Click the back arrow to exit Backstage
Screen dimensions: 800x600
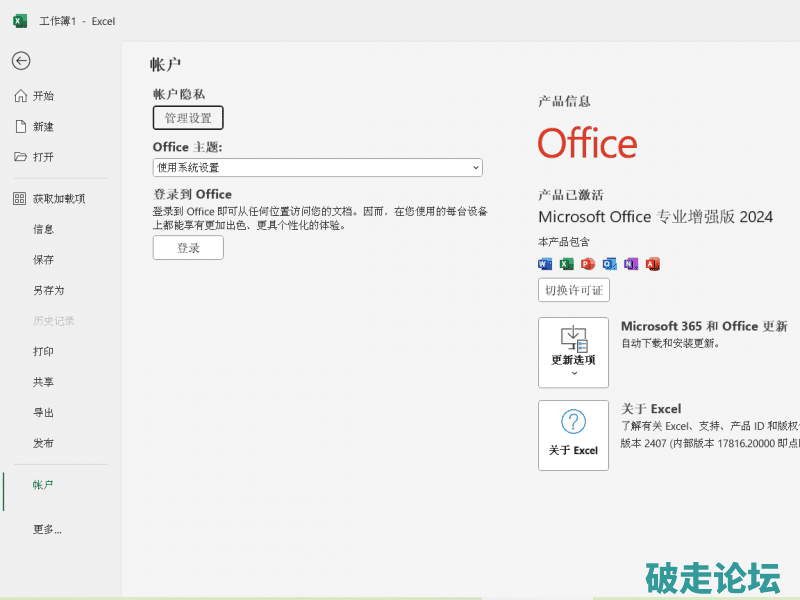(21, 61)
